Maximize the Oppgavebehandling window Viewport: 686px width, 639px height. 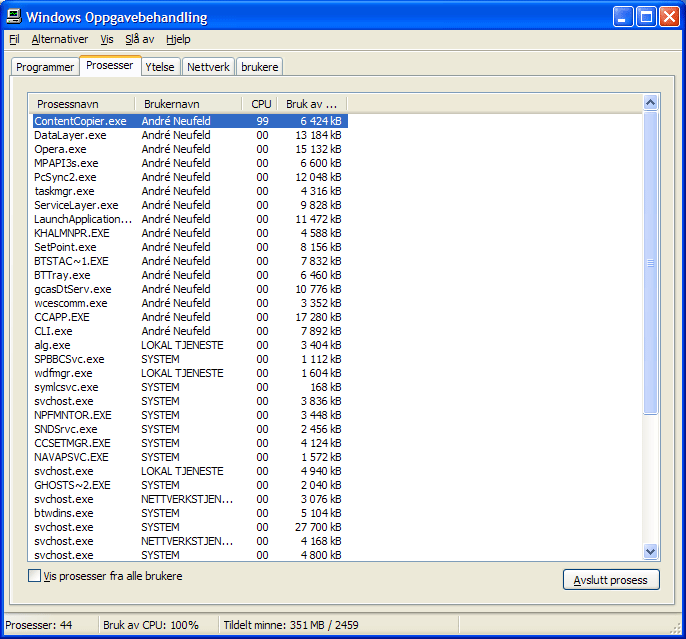pyautogui.click(x=646, y=17)
